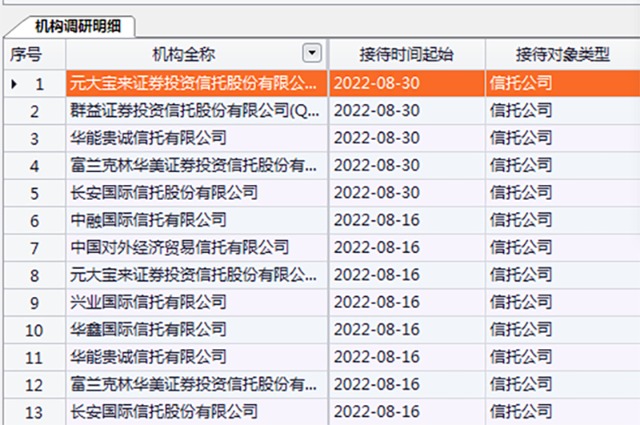The width and height of the screenshot is (640, 425).
Task: Click the date 2022-08-30 in row 4
Action: tap(377, 165)
